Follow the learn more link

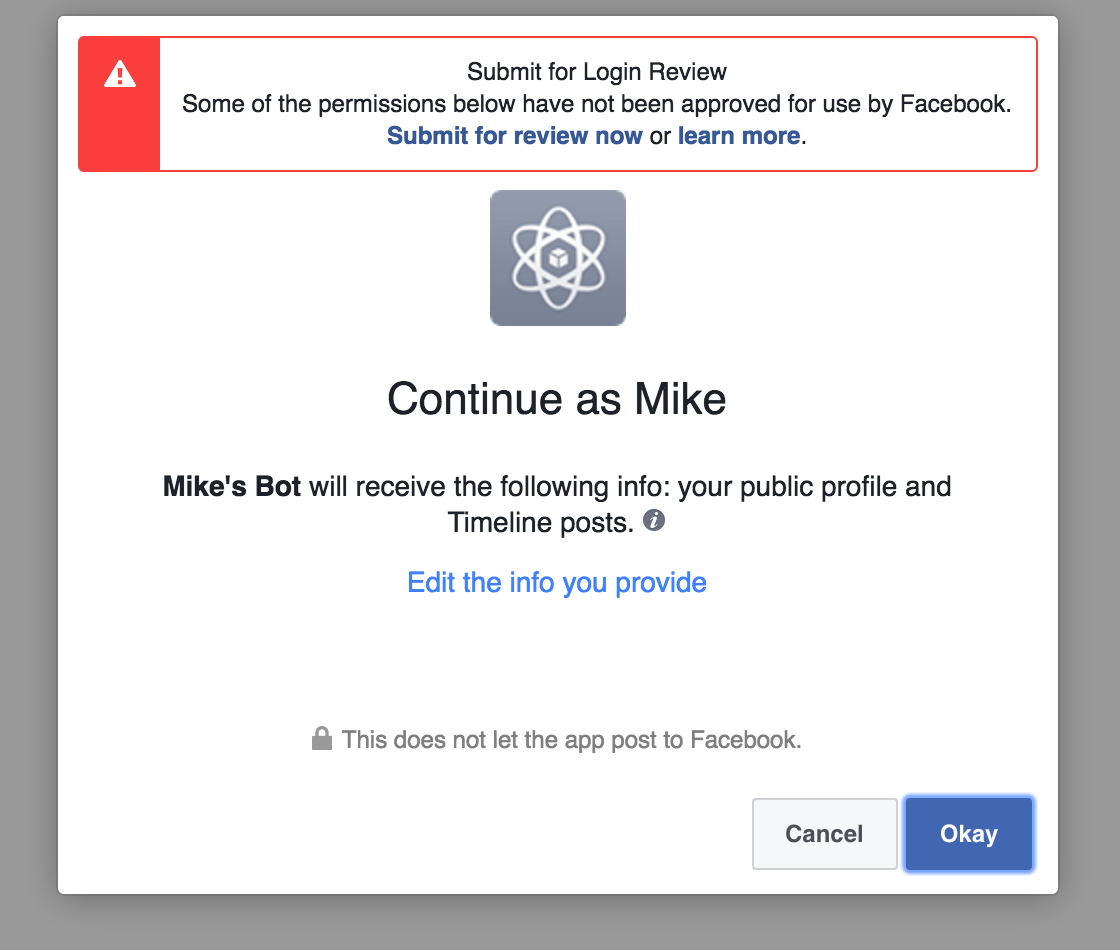tap(738, 136)
